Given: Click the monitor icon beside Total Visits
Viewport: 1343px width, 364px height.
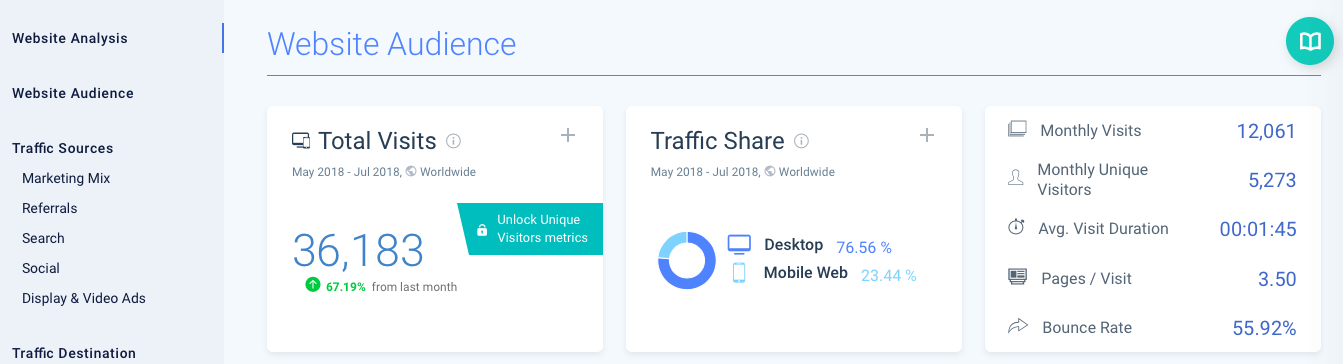Looking at the screenshot, I should [x=301, y=141].
